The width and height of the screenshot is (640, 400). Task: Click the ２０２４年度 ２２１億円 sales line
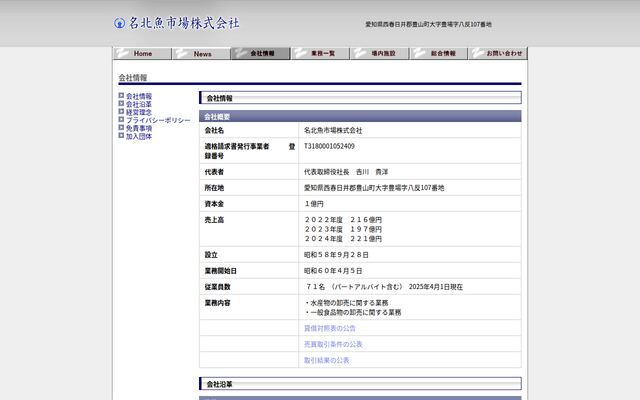click(343, 239)
